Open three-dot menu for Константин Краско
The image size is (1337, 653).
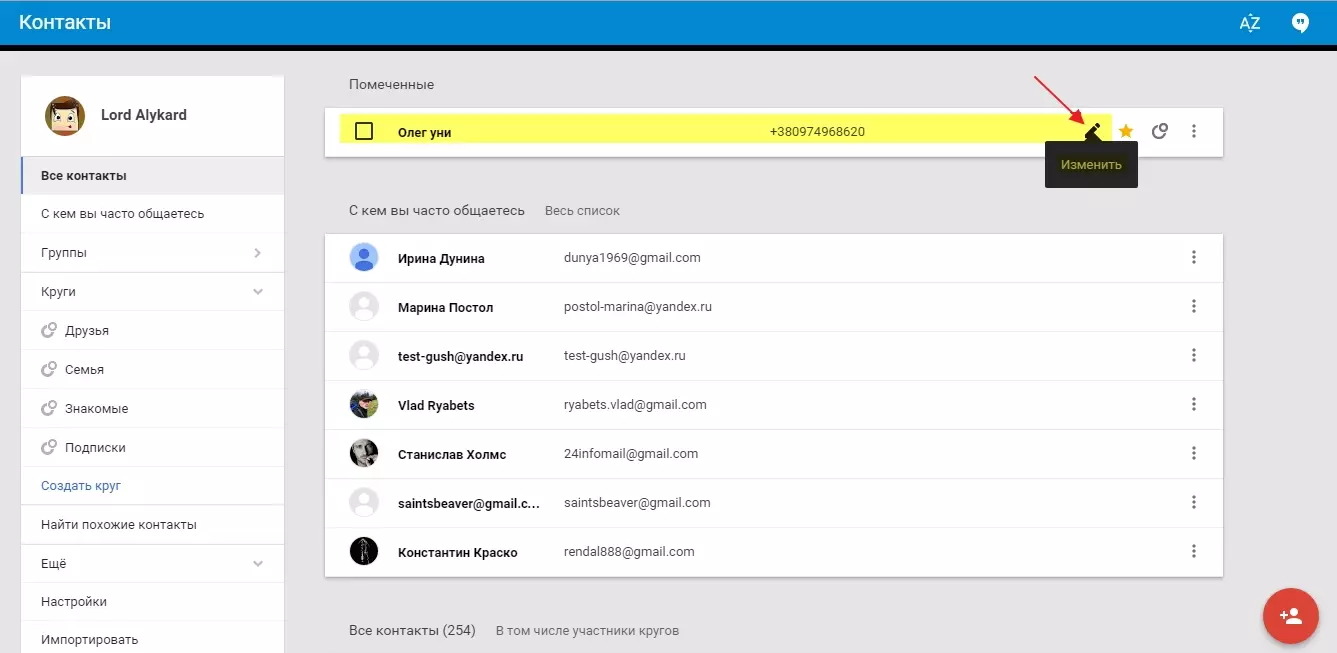pyautogui.click(x=1194, y=551)
